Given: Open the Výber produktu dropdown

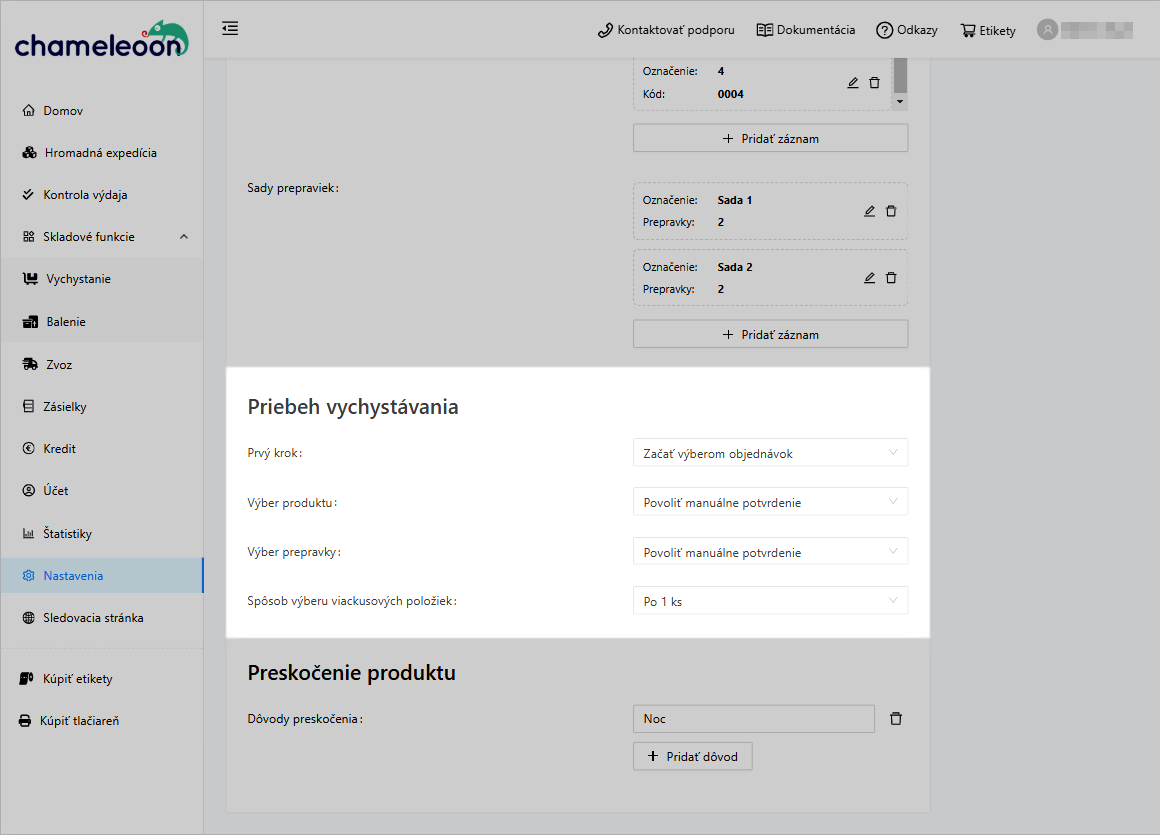Looking at the screenshot, I should [x=770, y=501].
